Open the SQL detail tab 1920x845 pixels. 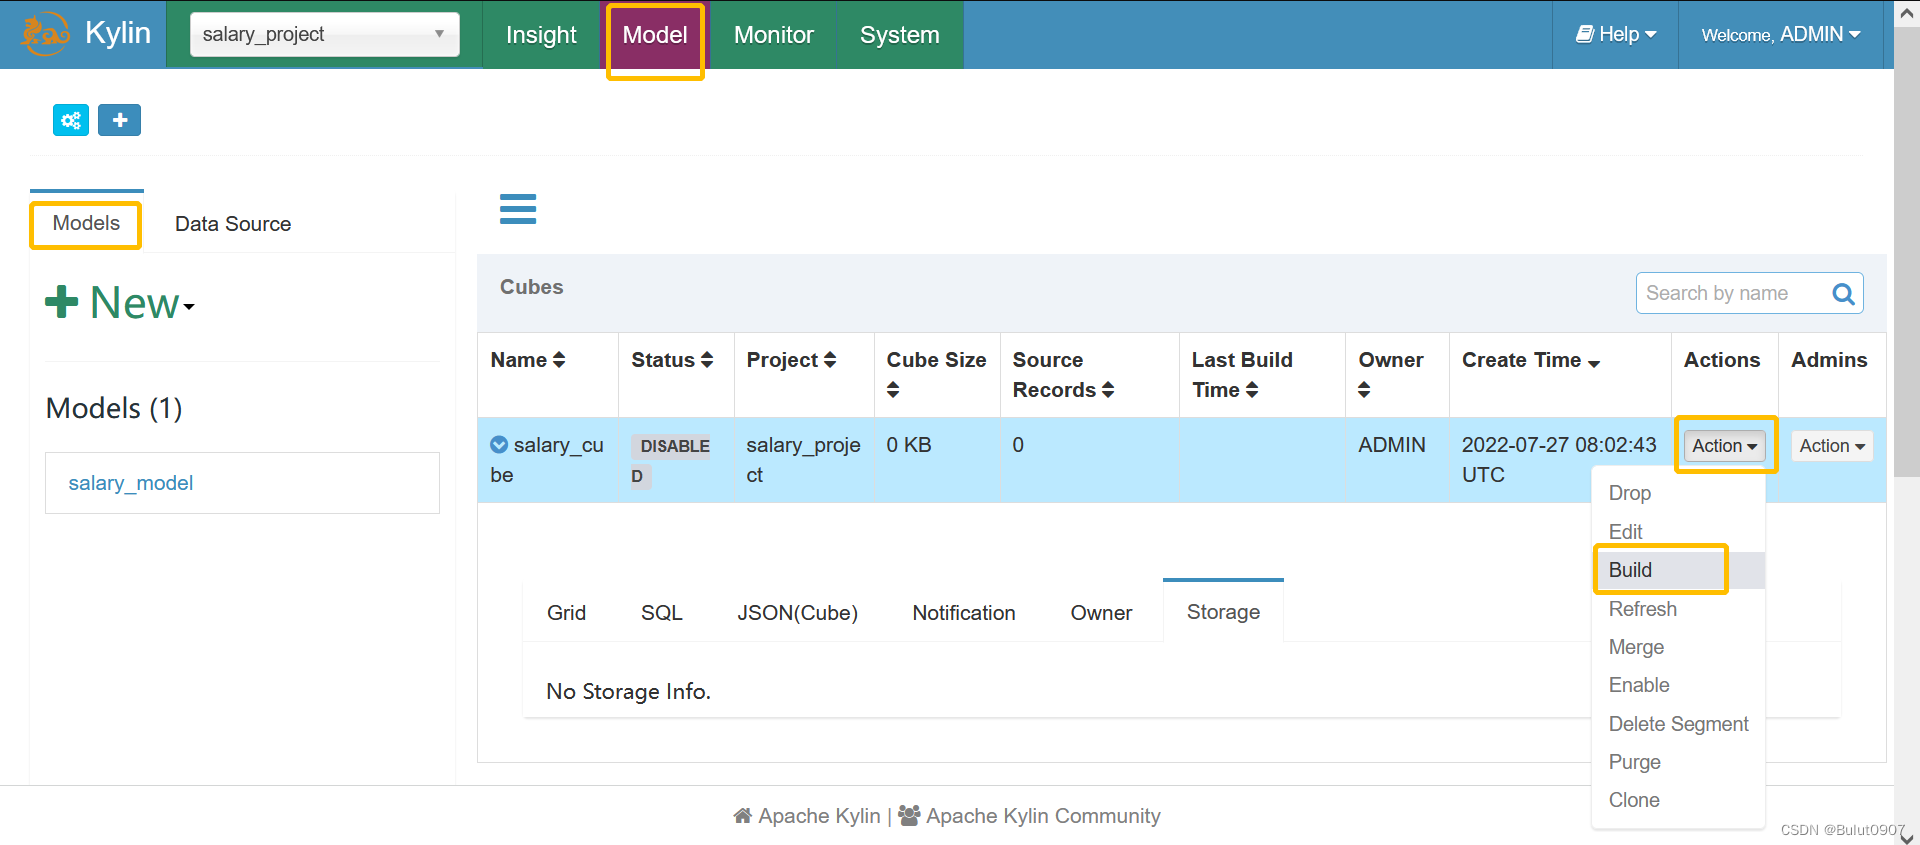pos(661,612)
